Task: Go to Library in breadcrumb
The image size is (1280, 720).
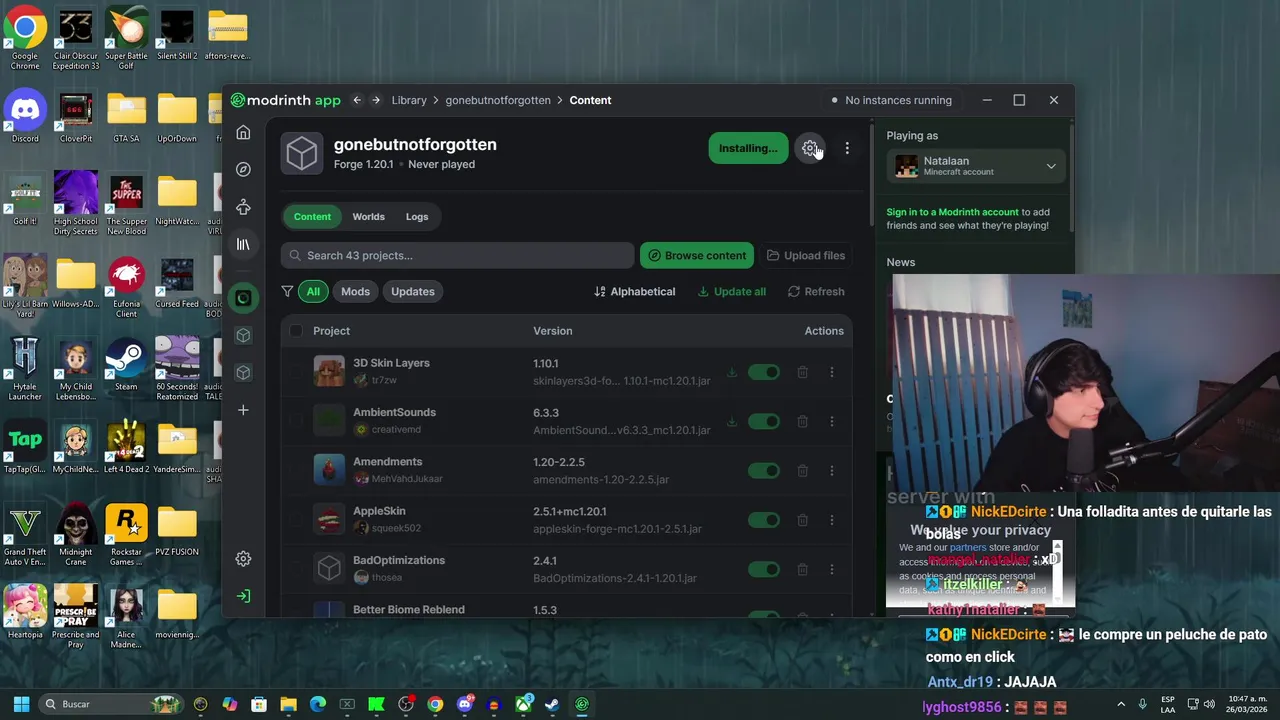Action: (x=409, y=100)
